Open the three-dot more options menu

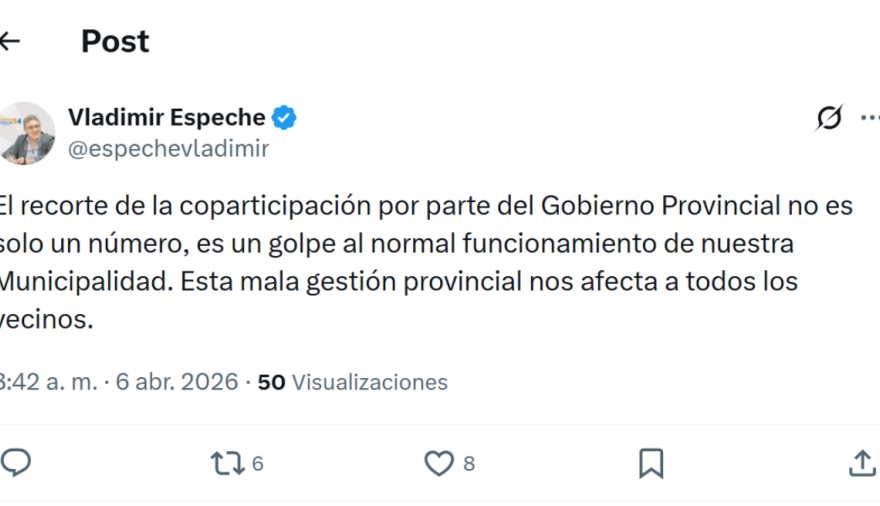870,118
